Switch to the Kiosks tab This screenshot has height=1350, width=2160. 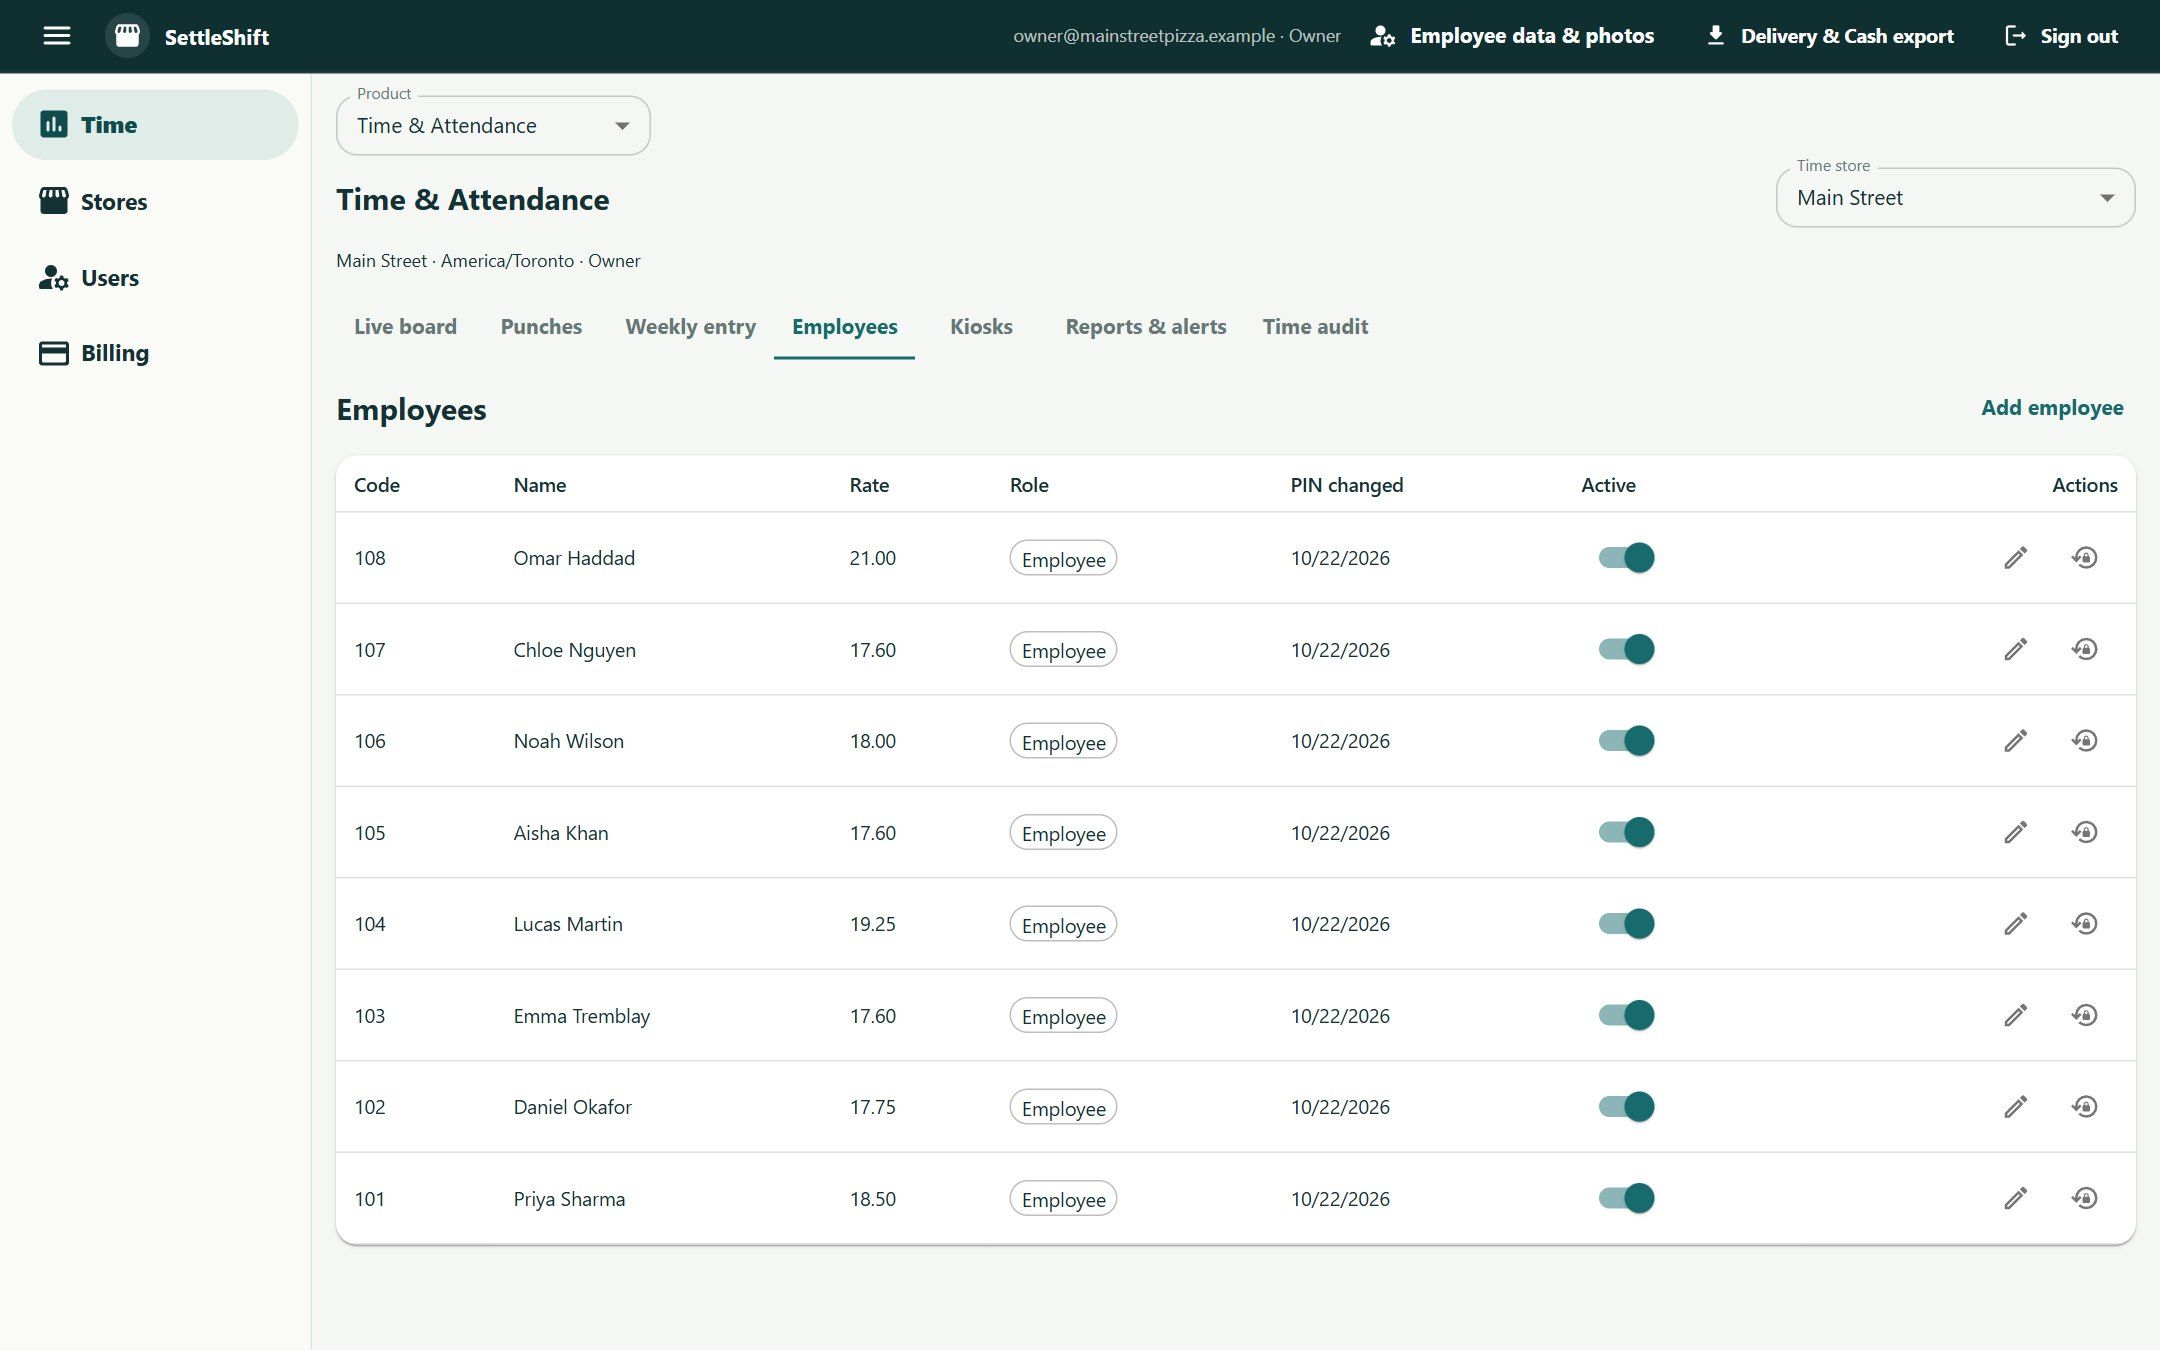(981, 327)
